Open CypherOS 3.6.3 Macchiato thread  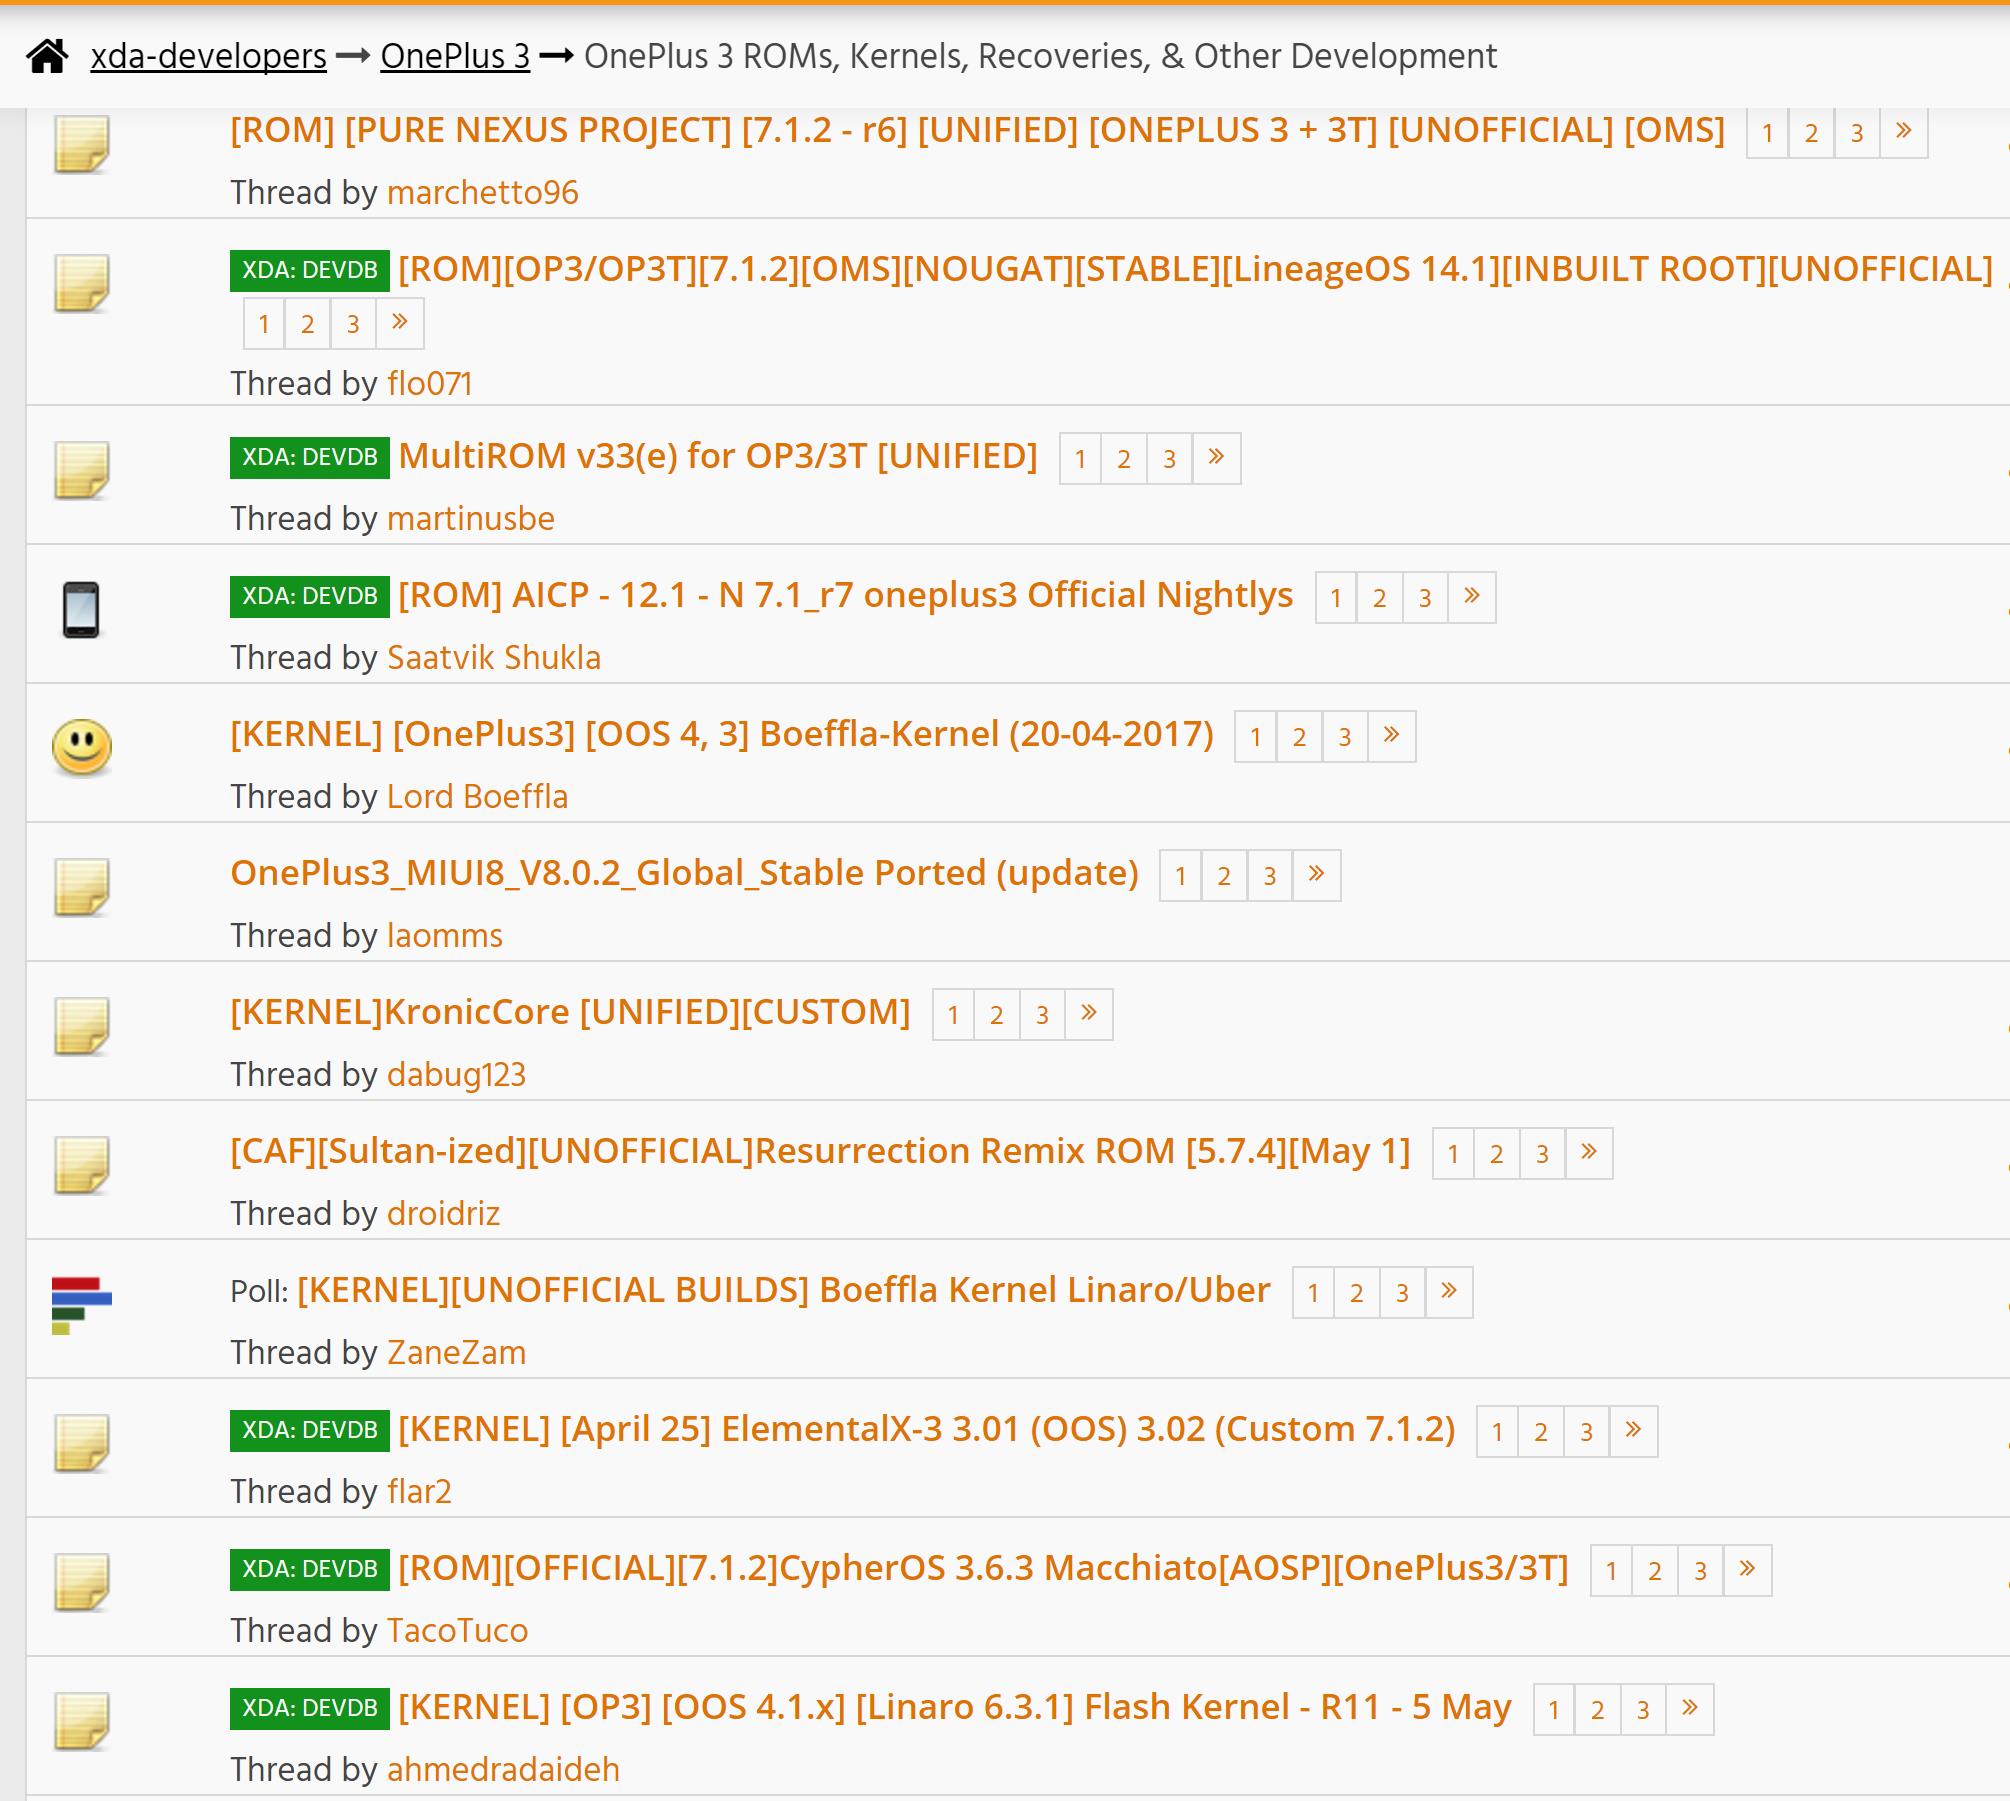[x=983, y=1568]
